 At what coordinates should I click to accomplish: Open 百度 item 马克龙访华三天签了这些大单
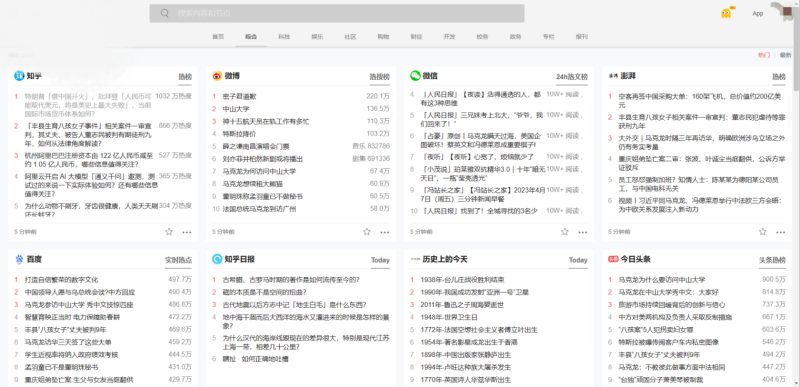(68, 342)
